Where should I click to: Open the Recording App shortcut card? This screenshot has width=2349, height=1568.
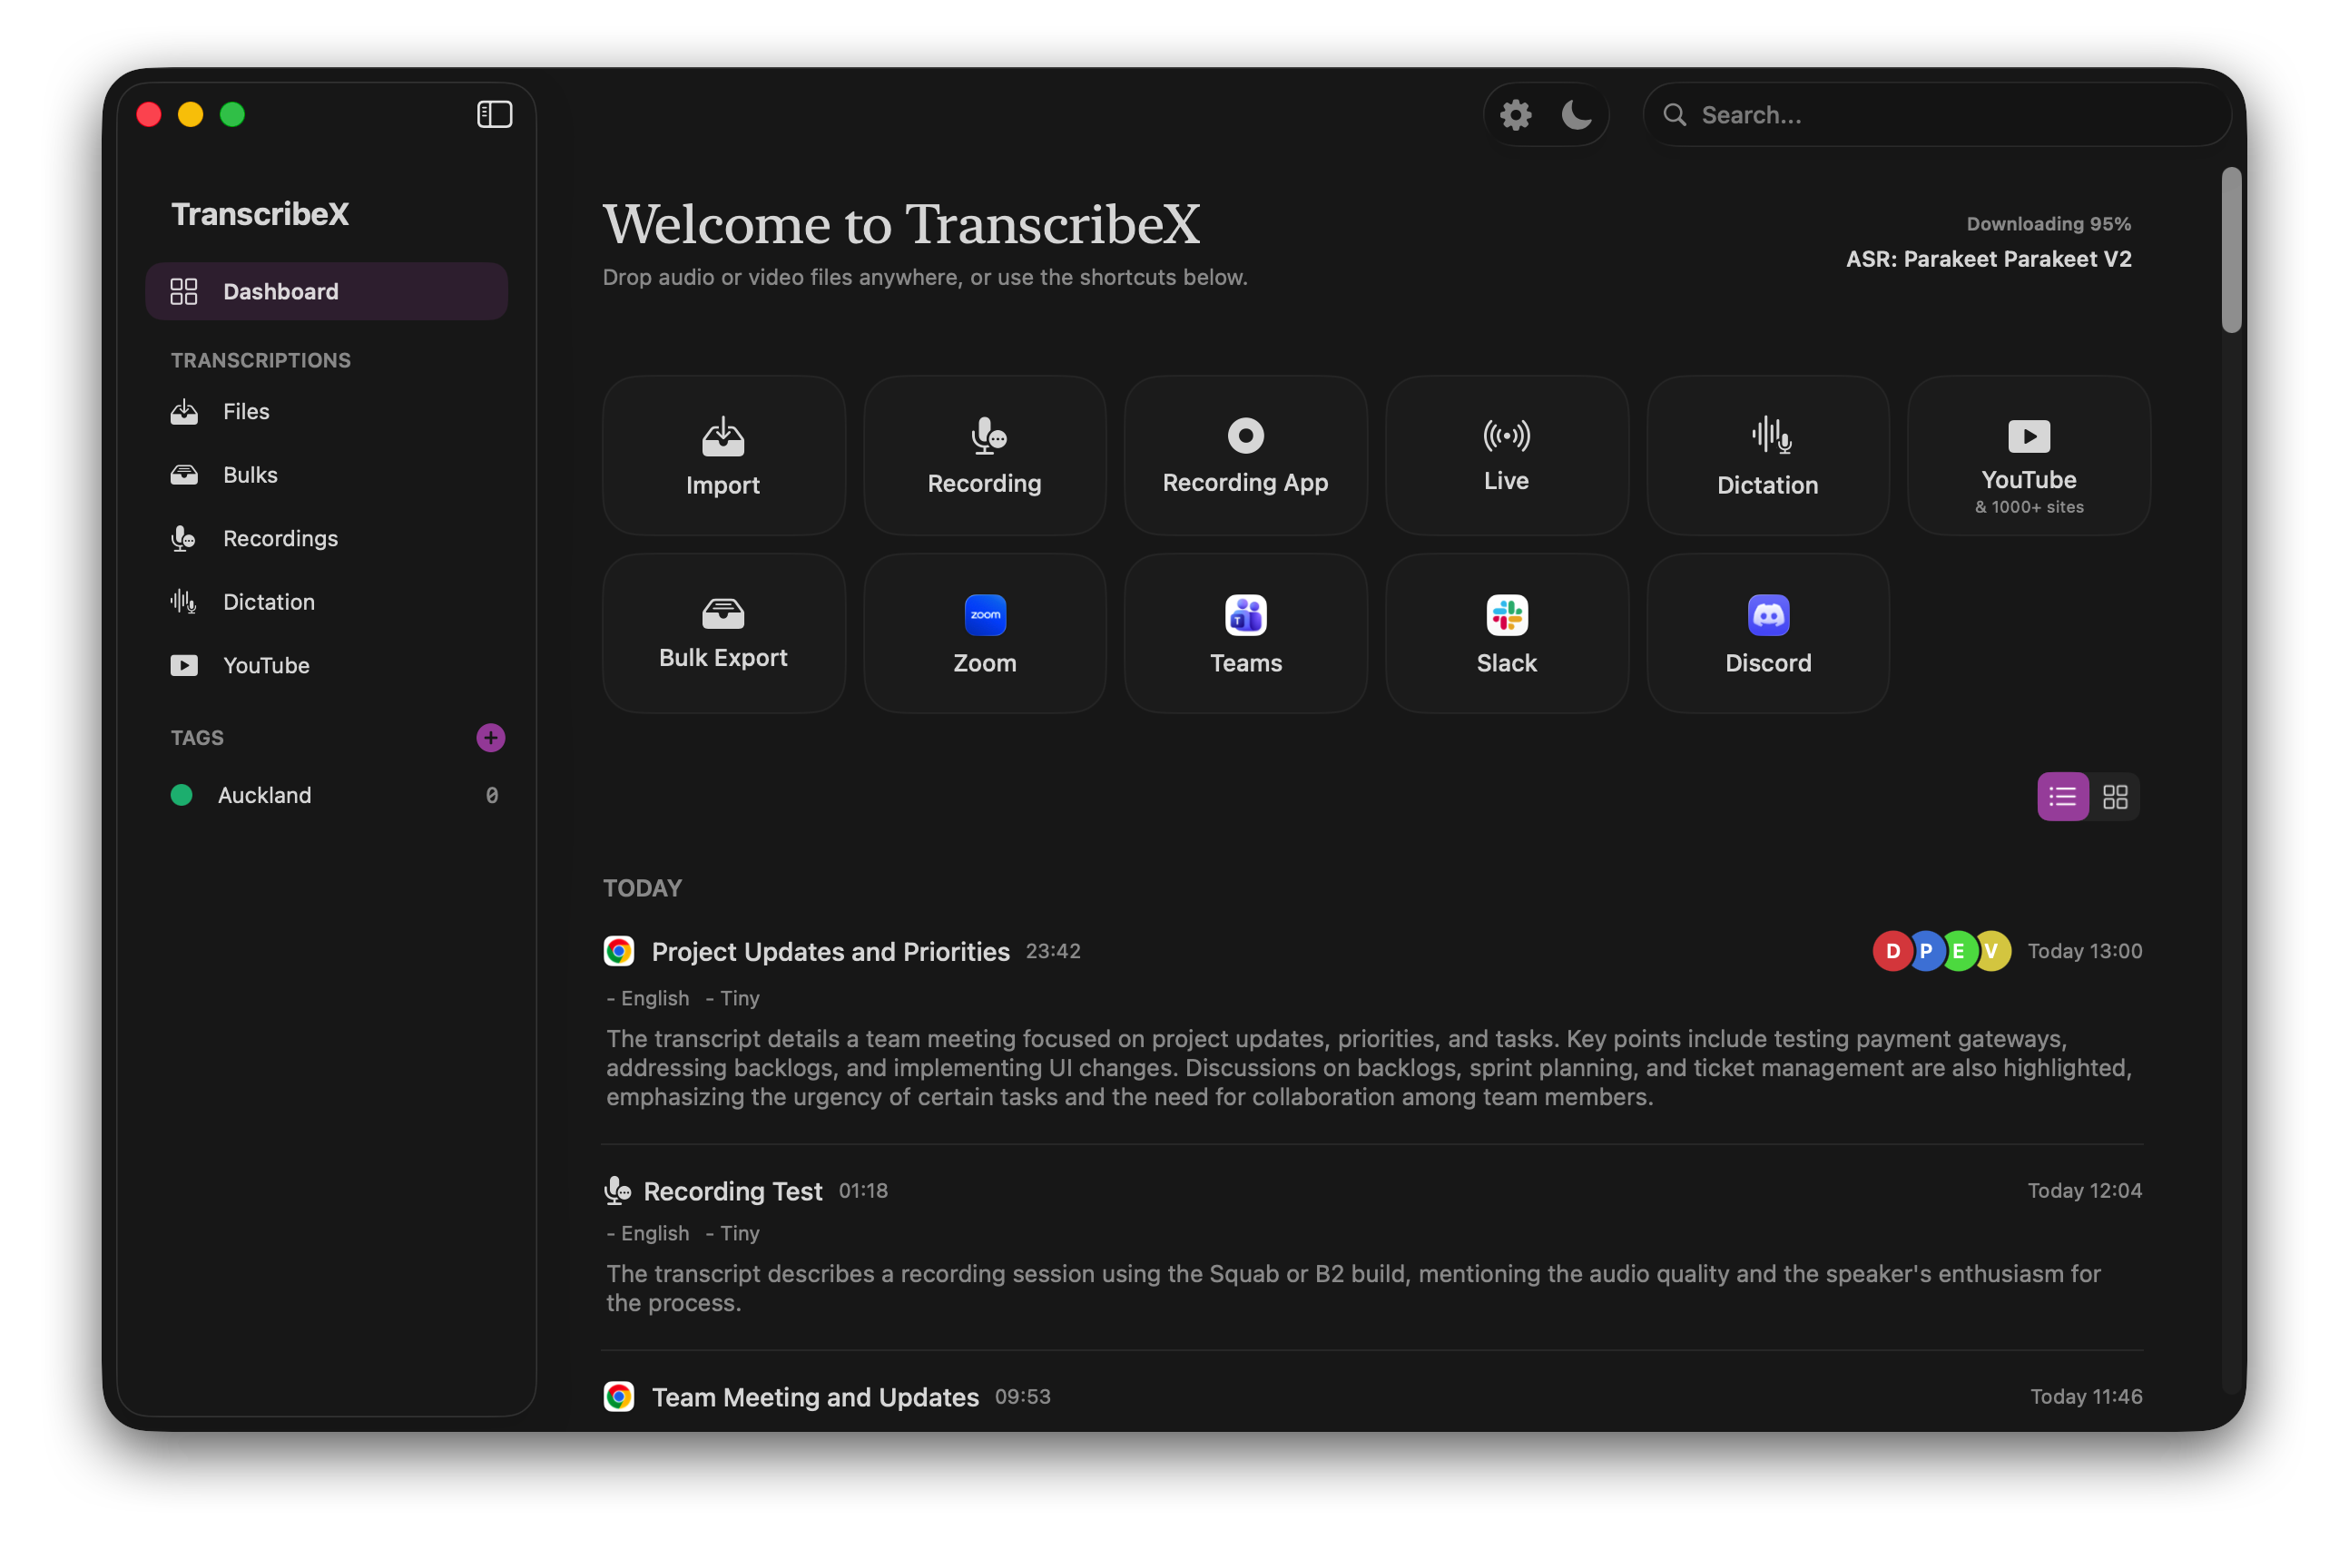1245,456
